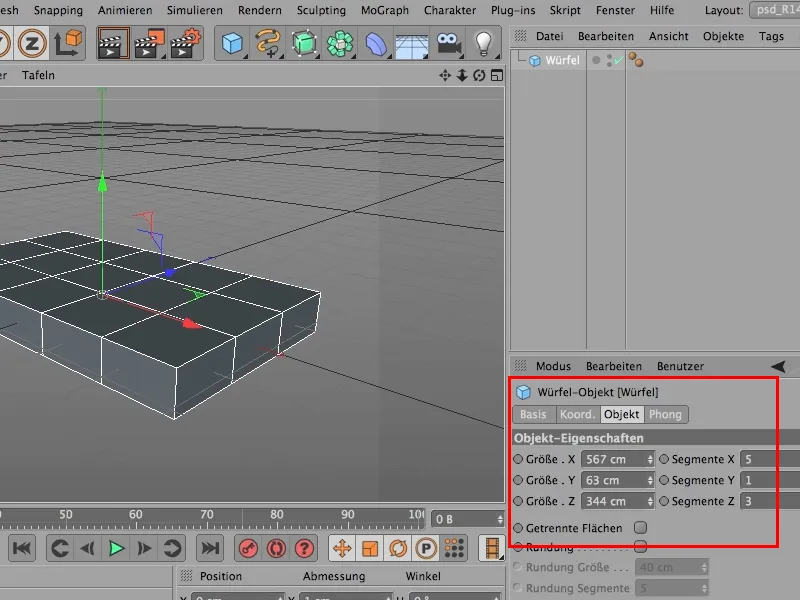The image size is (800, 600).
Task: Click the Render View clapperboard icon
Action: click(x=113, y=44)
